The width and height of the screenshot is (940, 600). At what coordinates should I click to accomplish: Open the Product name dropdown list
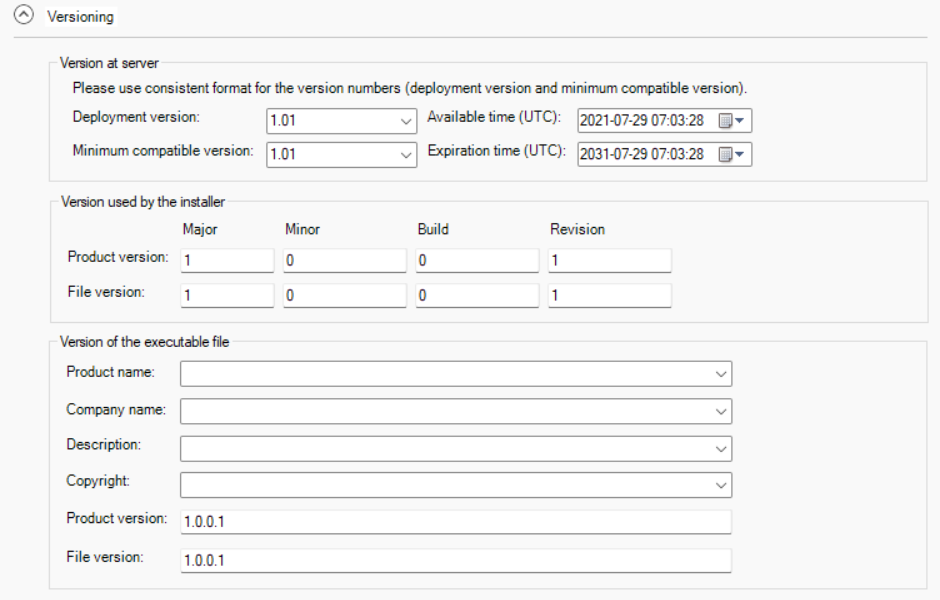tap(722, 374)
